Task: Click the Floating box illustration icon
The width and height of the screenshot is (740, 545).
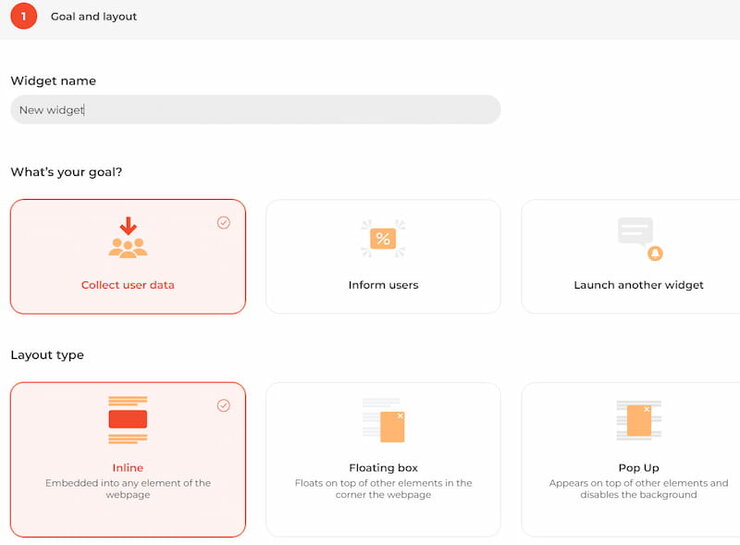Action: 383,420
